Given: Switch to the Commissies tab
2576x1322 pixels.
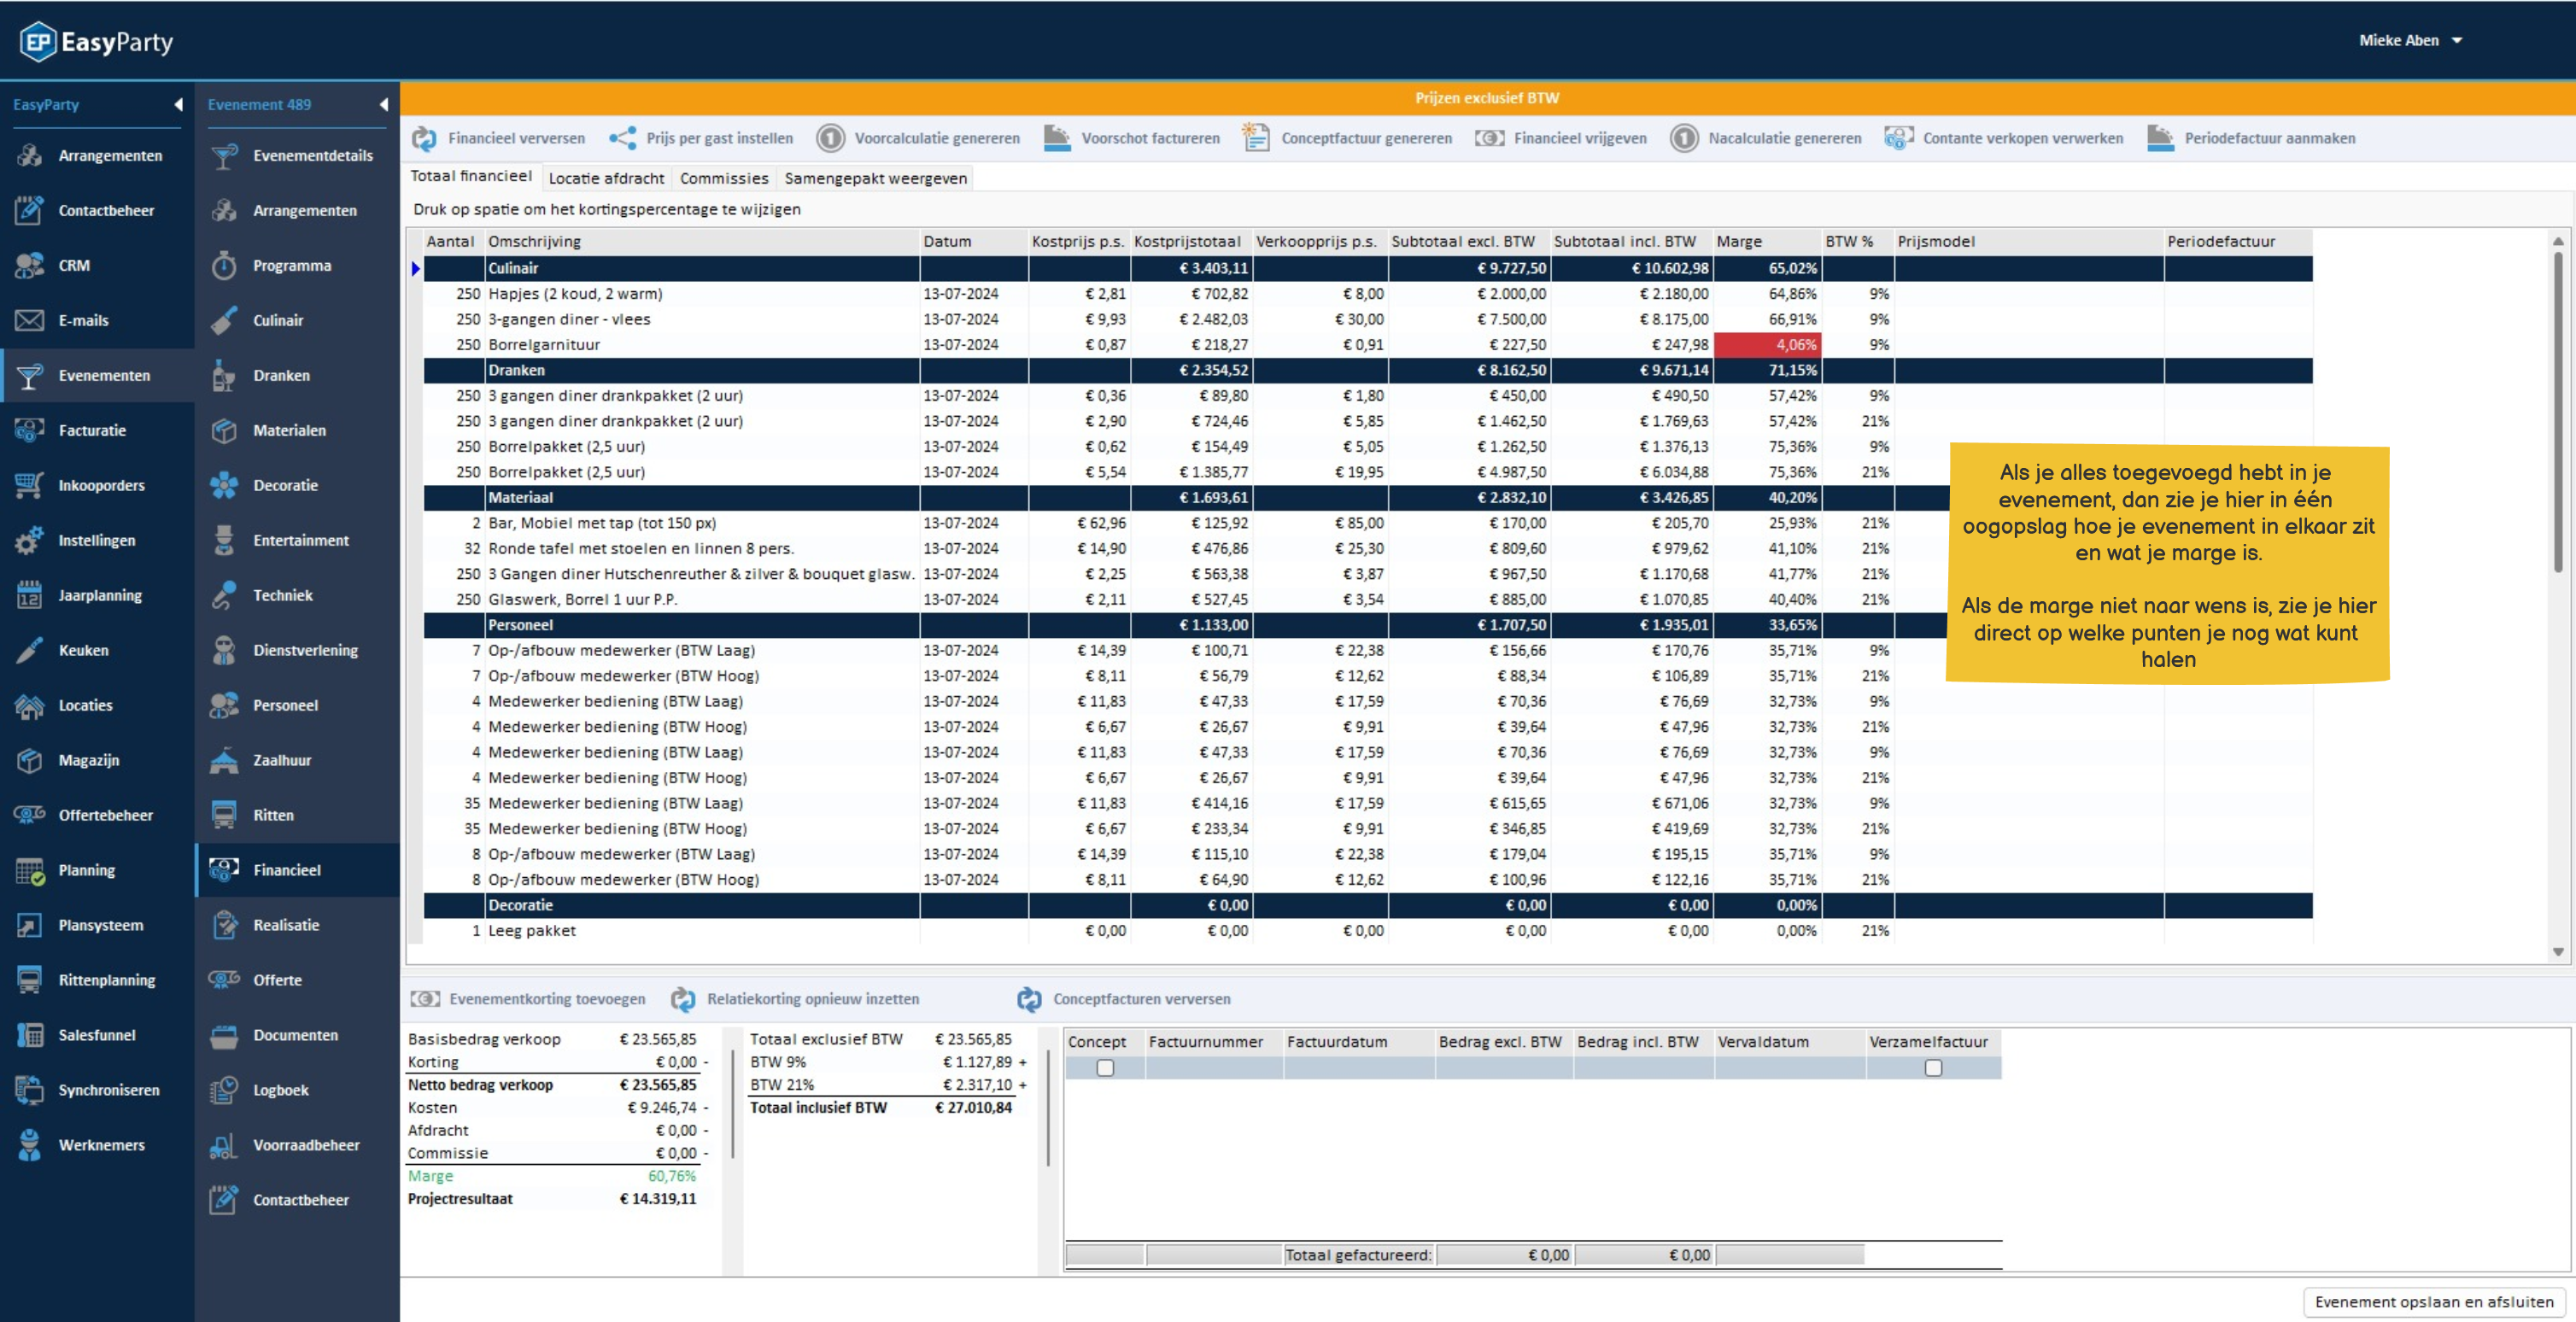Looking at the screenshot, I should tap(724, 178).
